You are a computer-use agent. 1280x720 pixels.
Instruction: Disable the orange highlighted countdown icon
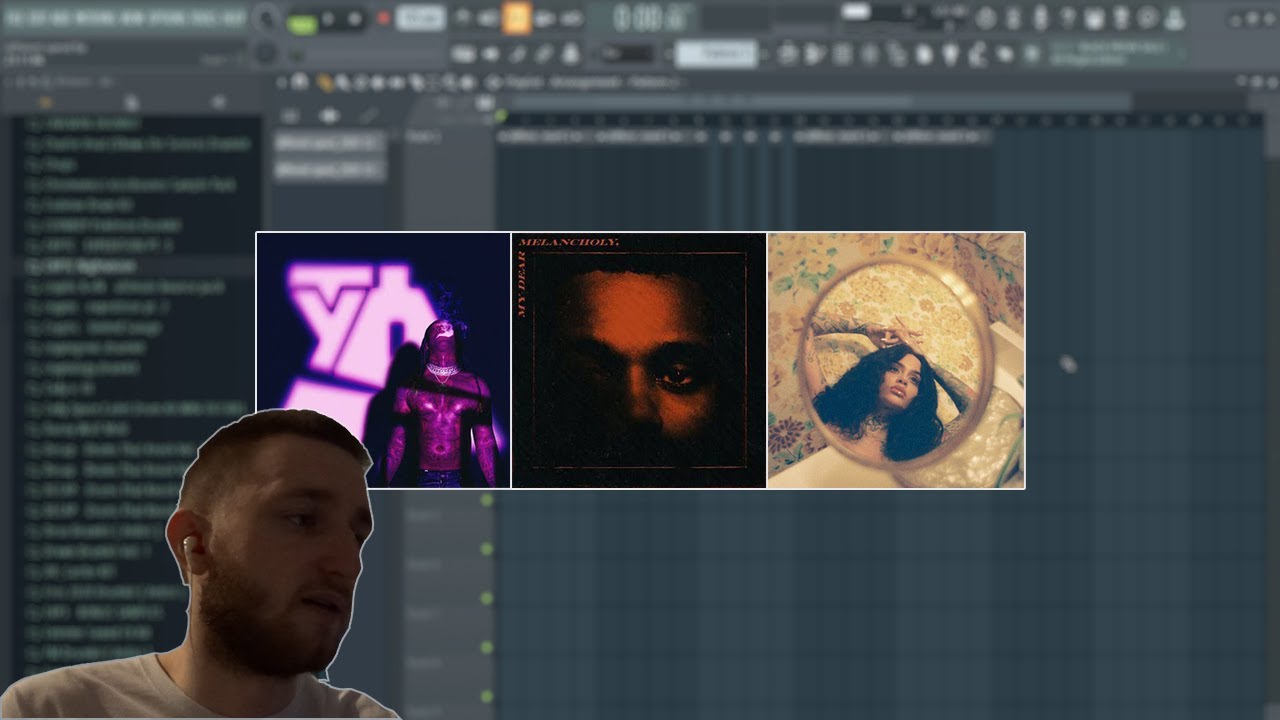(x=516, y=18)
